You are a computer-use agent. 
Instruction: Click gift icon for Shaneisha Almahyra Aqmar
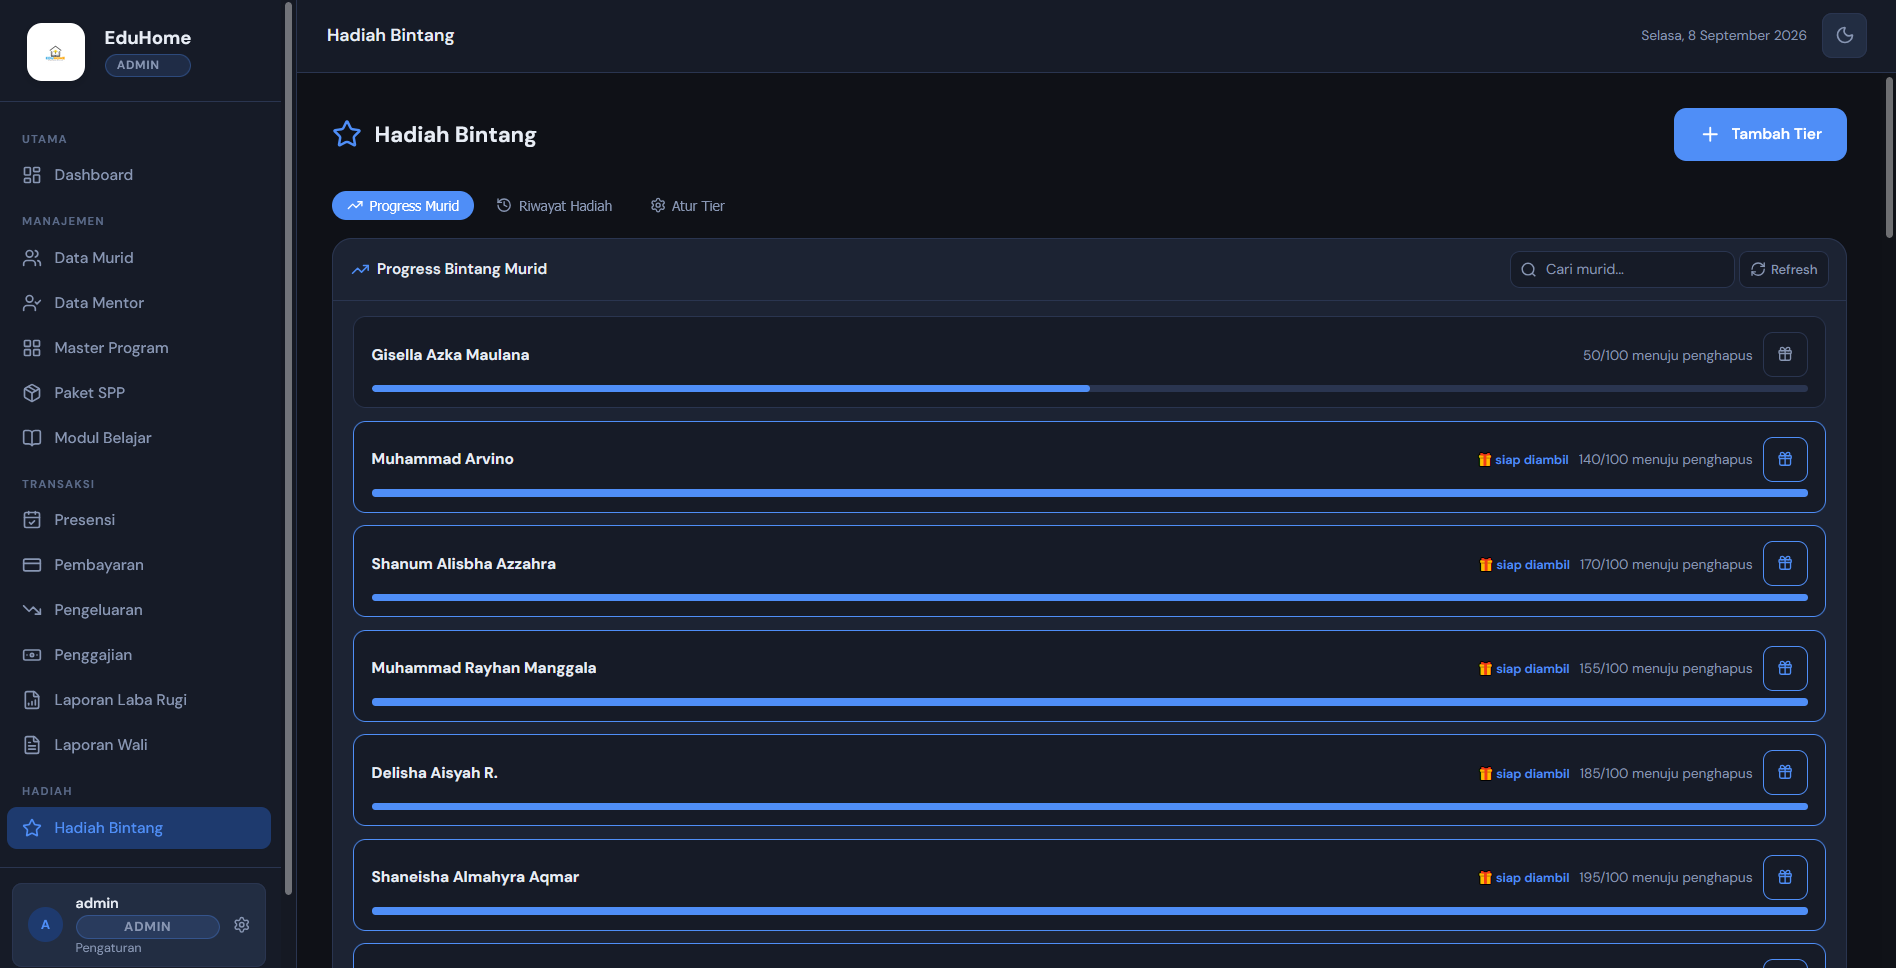tap(1785, 877)
